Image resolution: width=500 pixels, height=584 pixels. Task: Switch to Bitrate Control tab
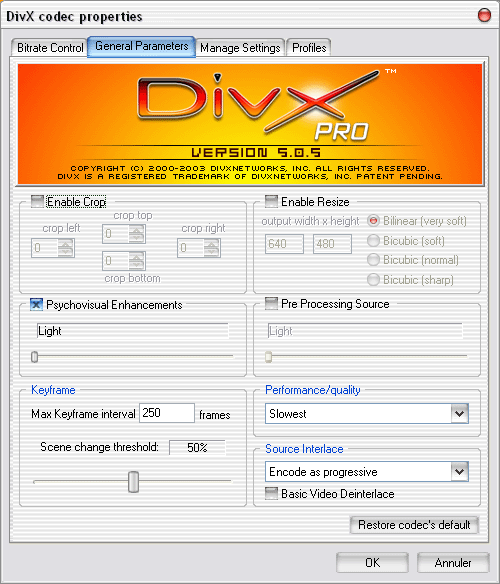(x=50, y=48)
